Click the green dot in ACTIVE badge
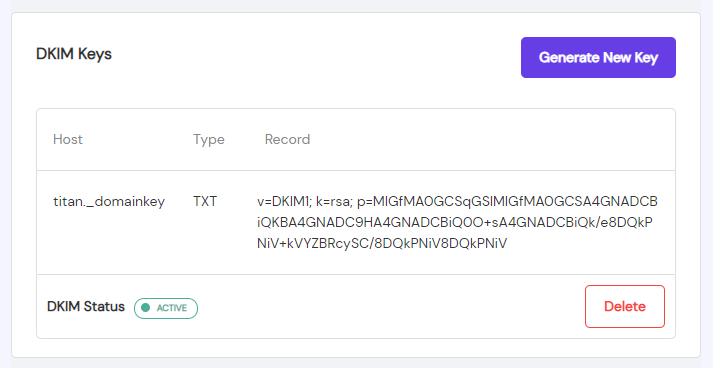Image resolution: width=713 pixels, height=368 pixels. click(x=146, y=308)
